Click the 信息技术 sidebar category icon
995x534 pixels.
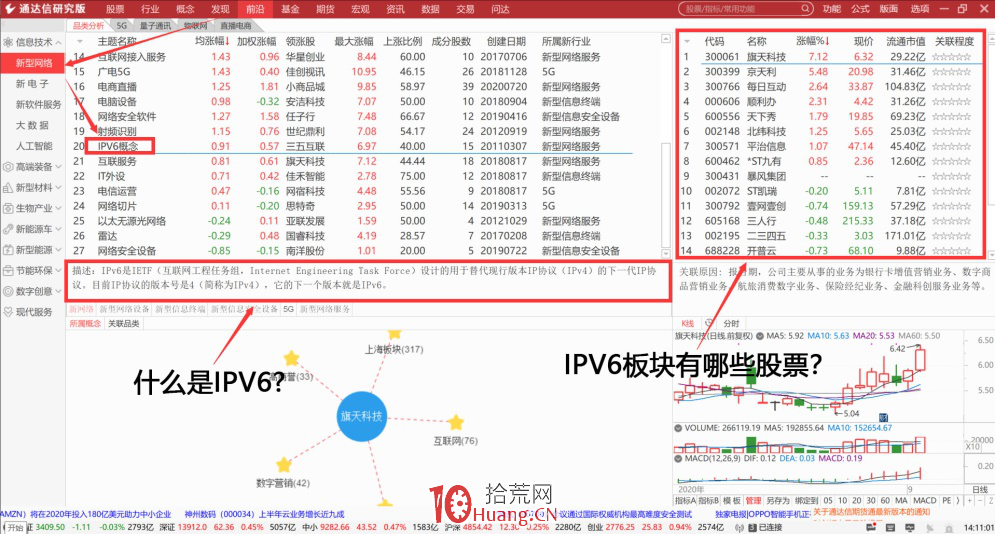tap(8, 42)
